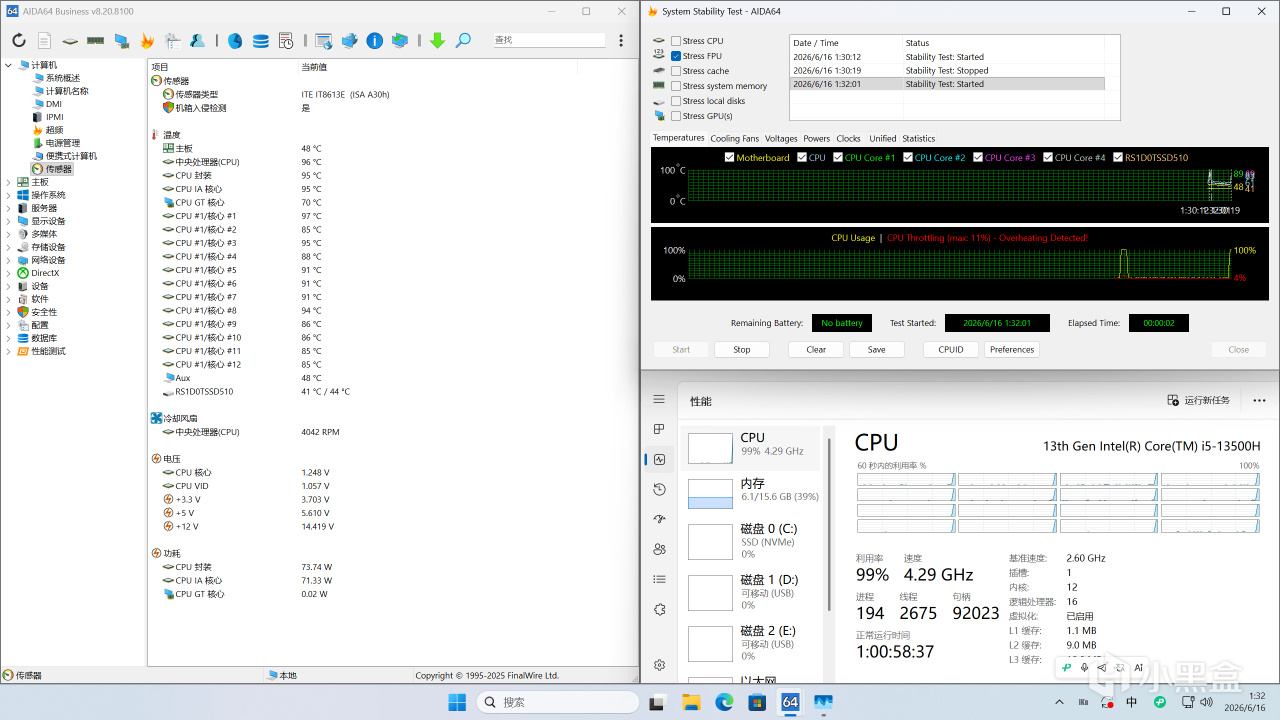Switch to the Voltages tab
This screenshot has height=720, width=1280.
coord(781,139)
